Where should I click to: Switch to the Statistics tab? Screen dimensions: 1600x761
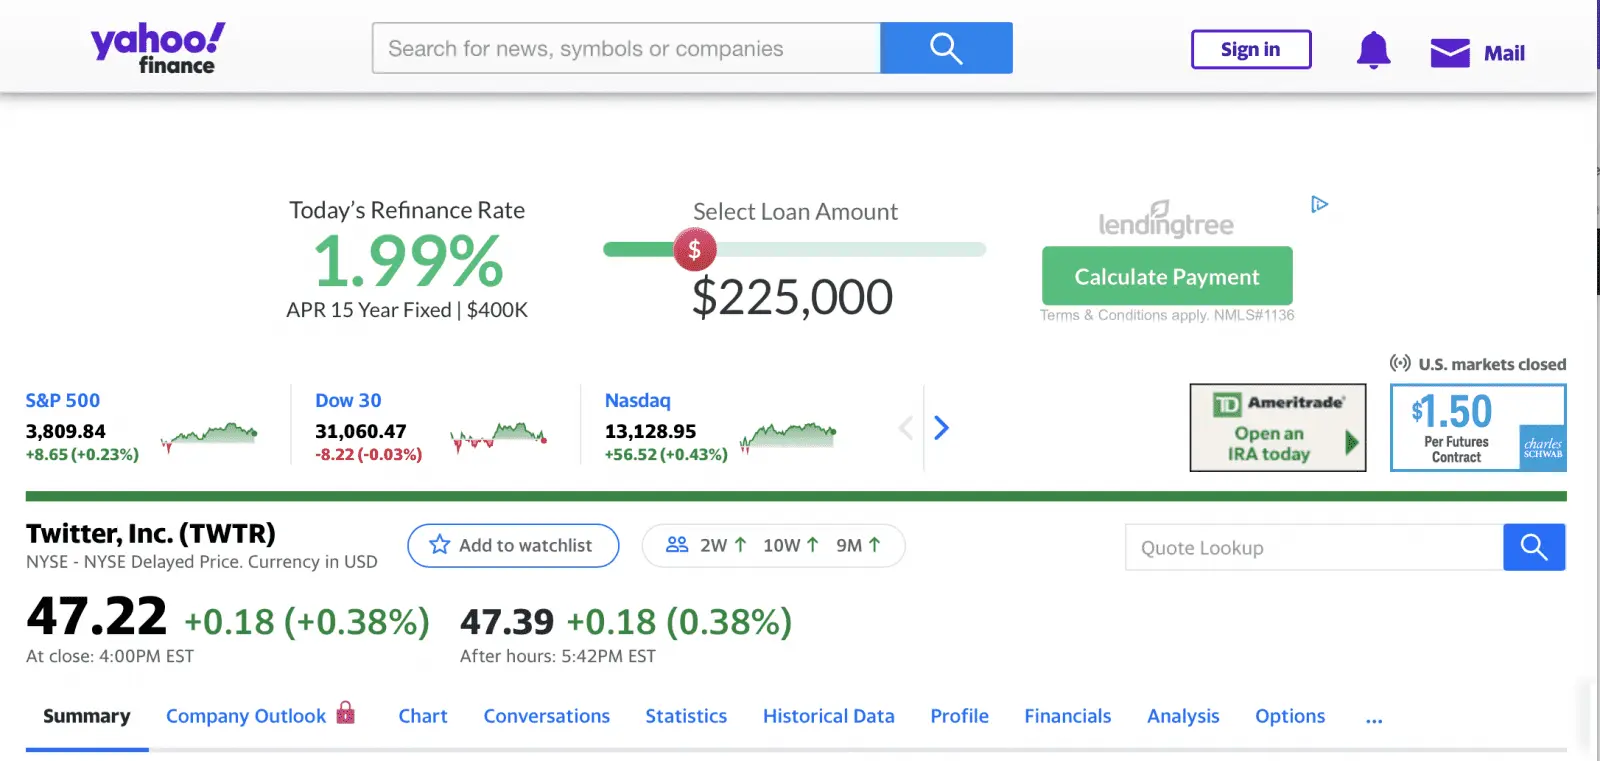(x=686, y=716)
